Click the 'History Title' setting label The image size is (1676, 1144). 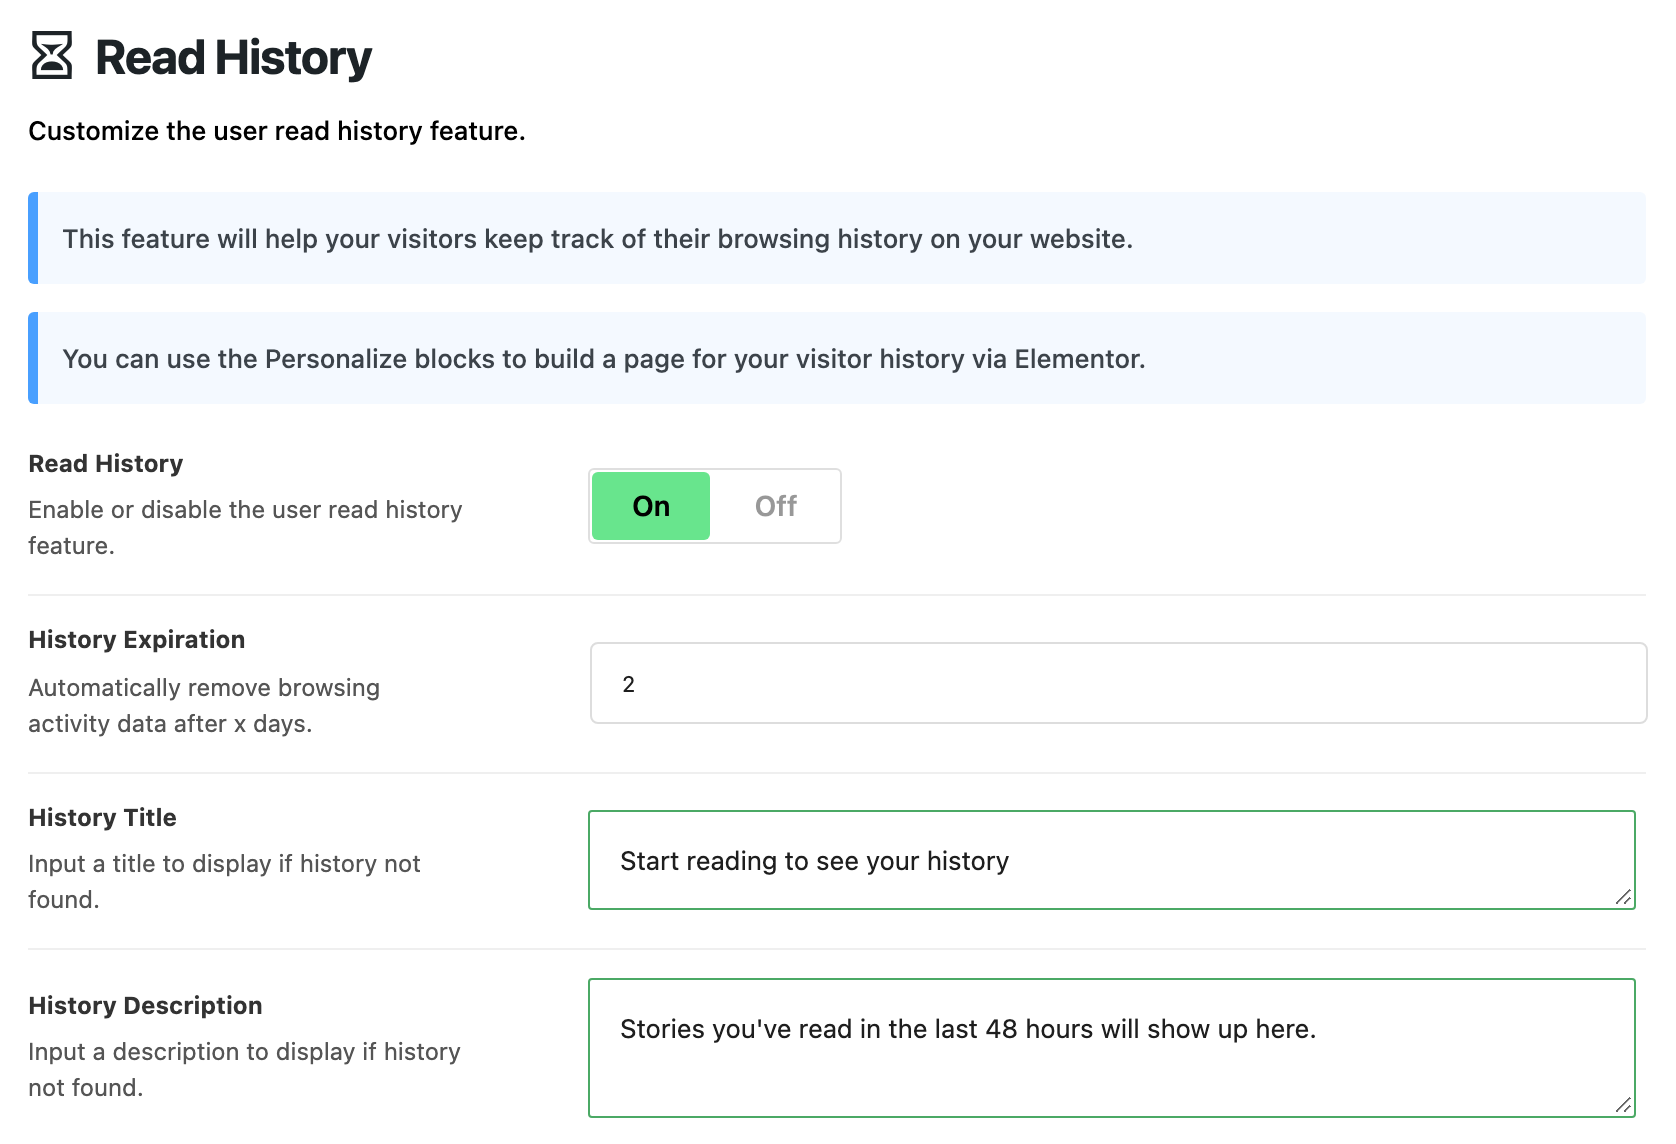pyautogui.click(x=103, y=818)
